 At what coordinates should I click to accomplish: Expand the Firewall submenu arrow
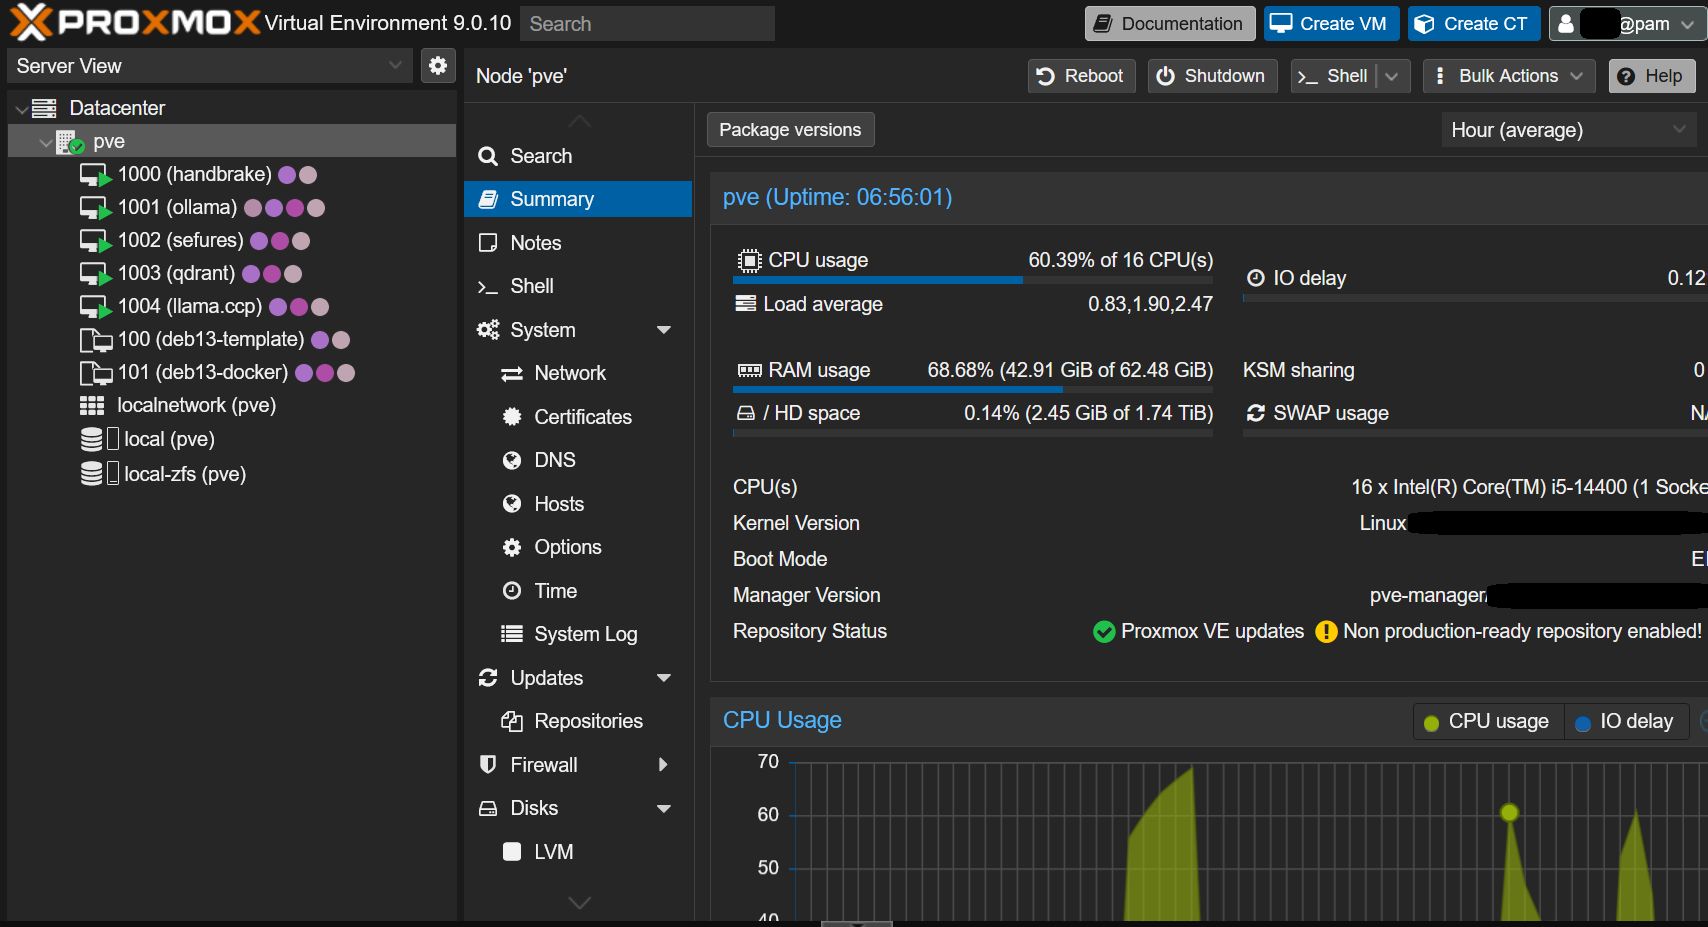click(663, 765)
